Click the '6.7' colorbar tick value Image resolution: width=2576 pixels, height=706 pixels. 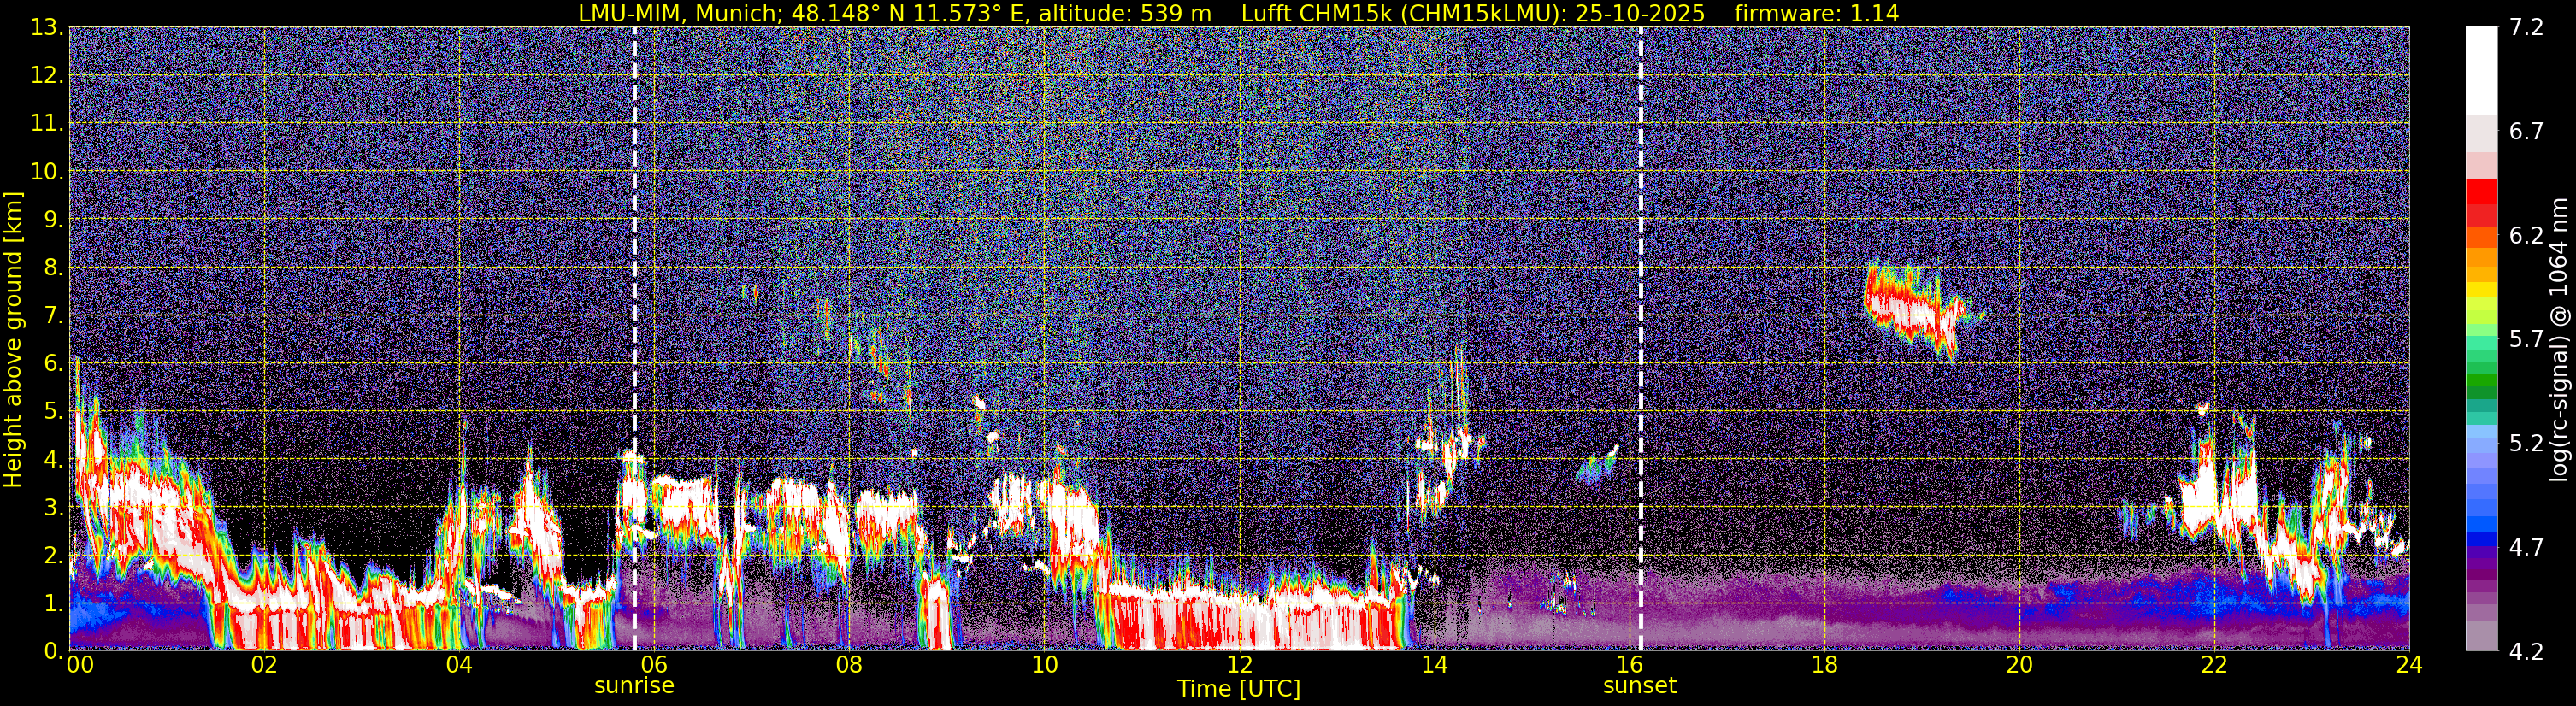tap(2526, 132)
